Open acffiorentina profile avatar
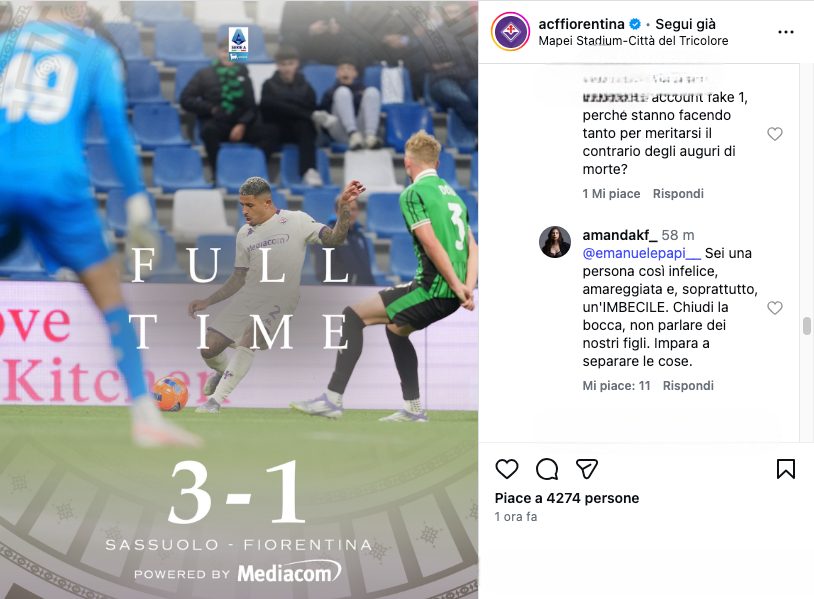This screenshot has height=599, width=814. pos(510,32)
